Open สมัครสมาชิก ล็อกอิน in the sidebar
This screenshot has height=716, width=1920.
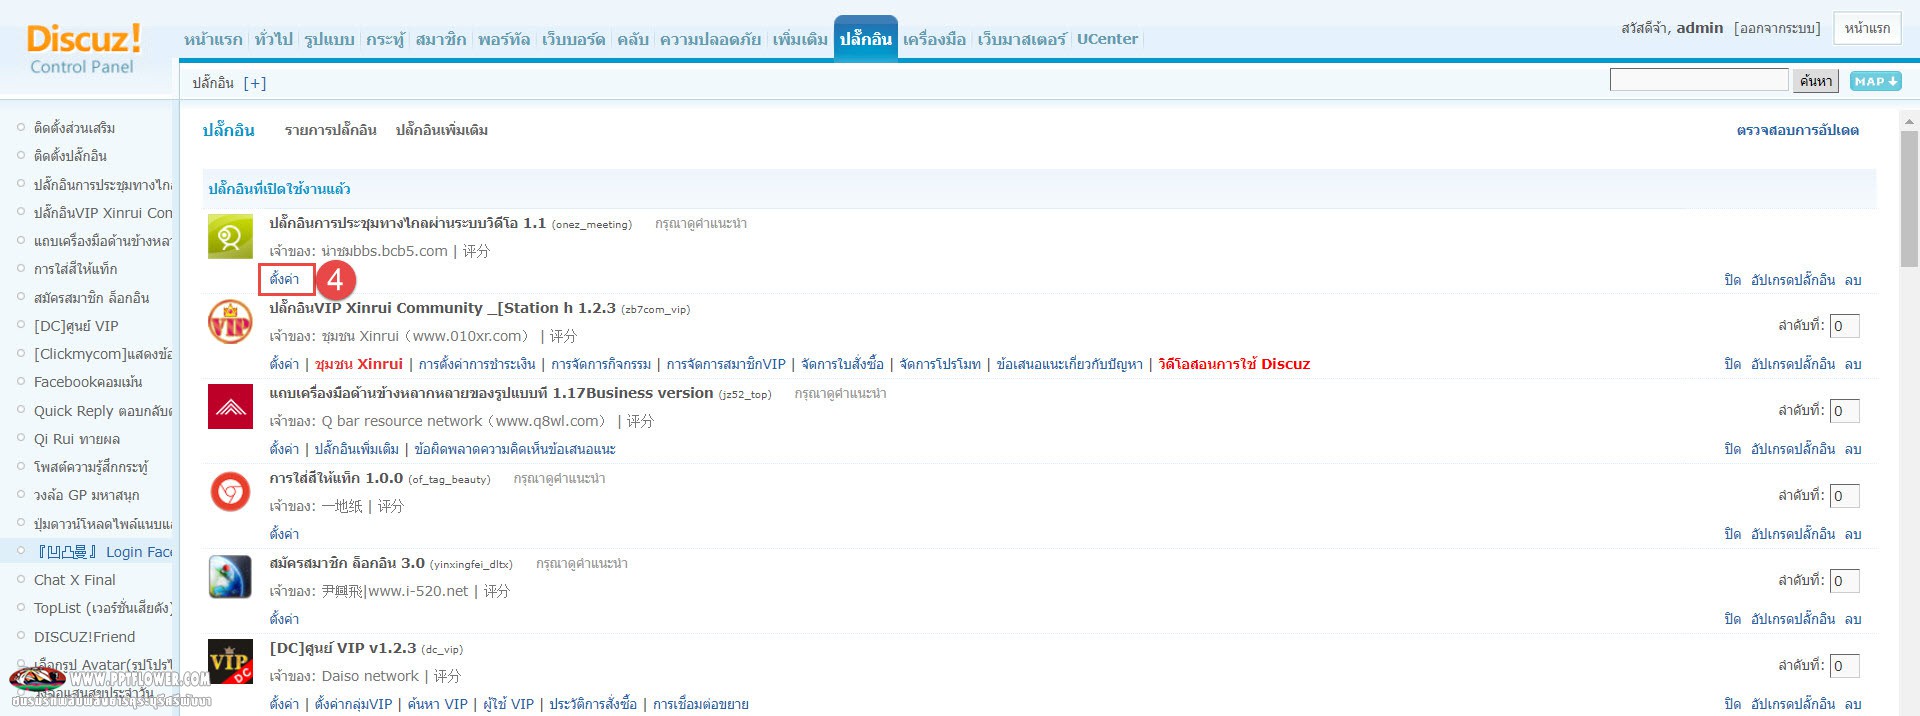(91, 298)
